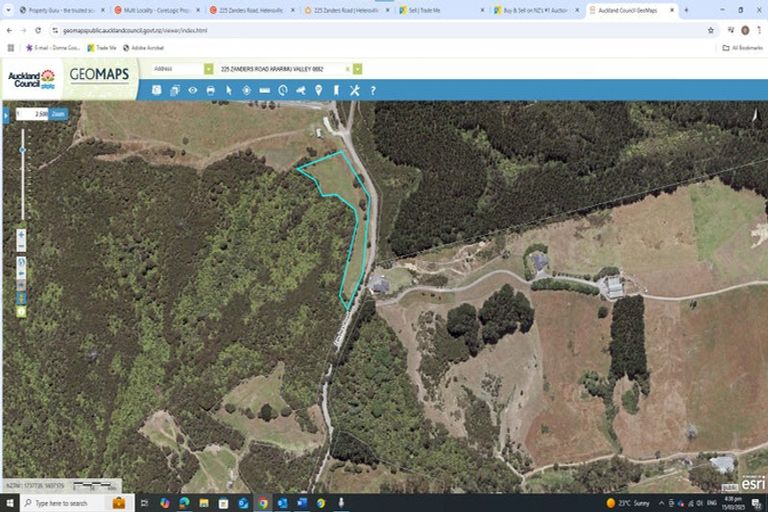768x512 pixels.
Task: Open the layers stack toolbar icon
Action: pos(175,90)
